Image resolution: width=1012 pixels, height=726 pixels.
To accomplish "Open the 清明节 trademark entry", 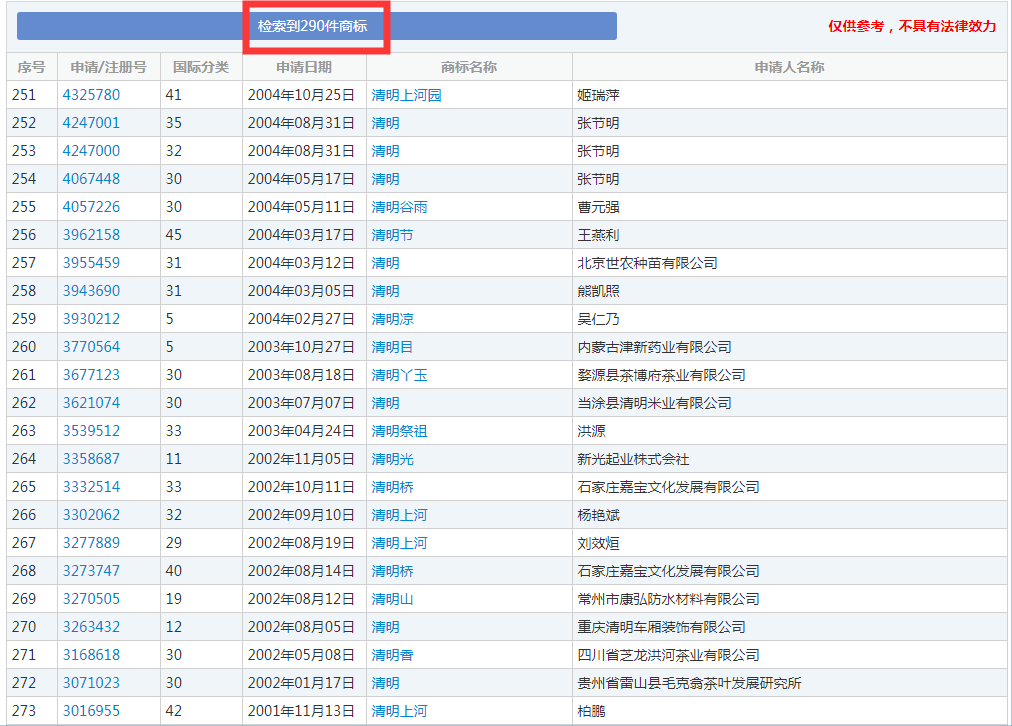I will click(392, 235).
